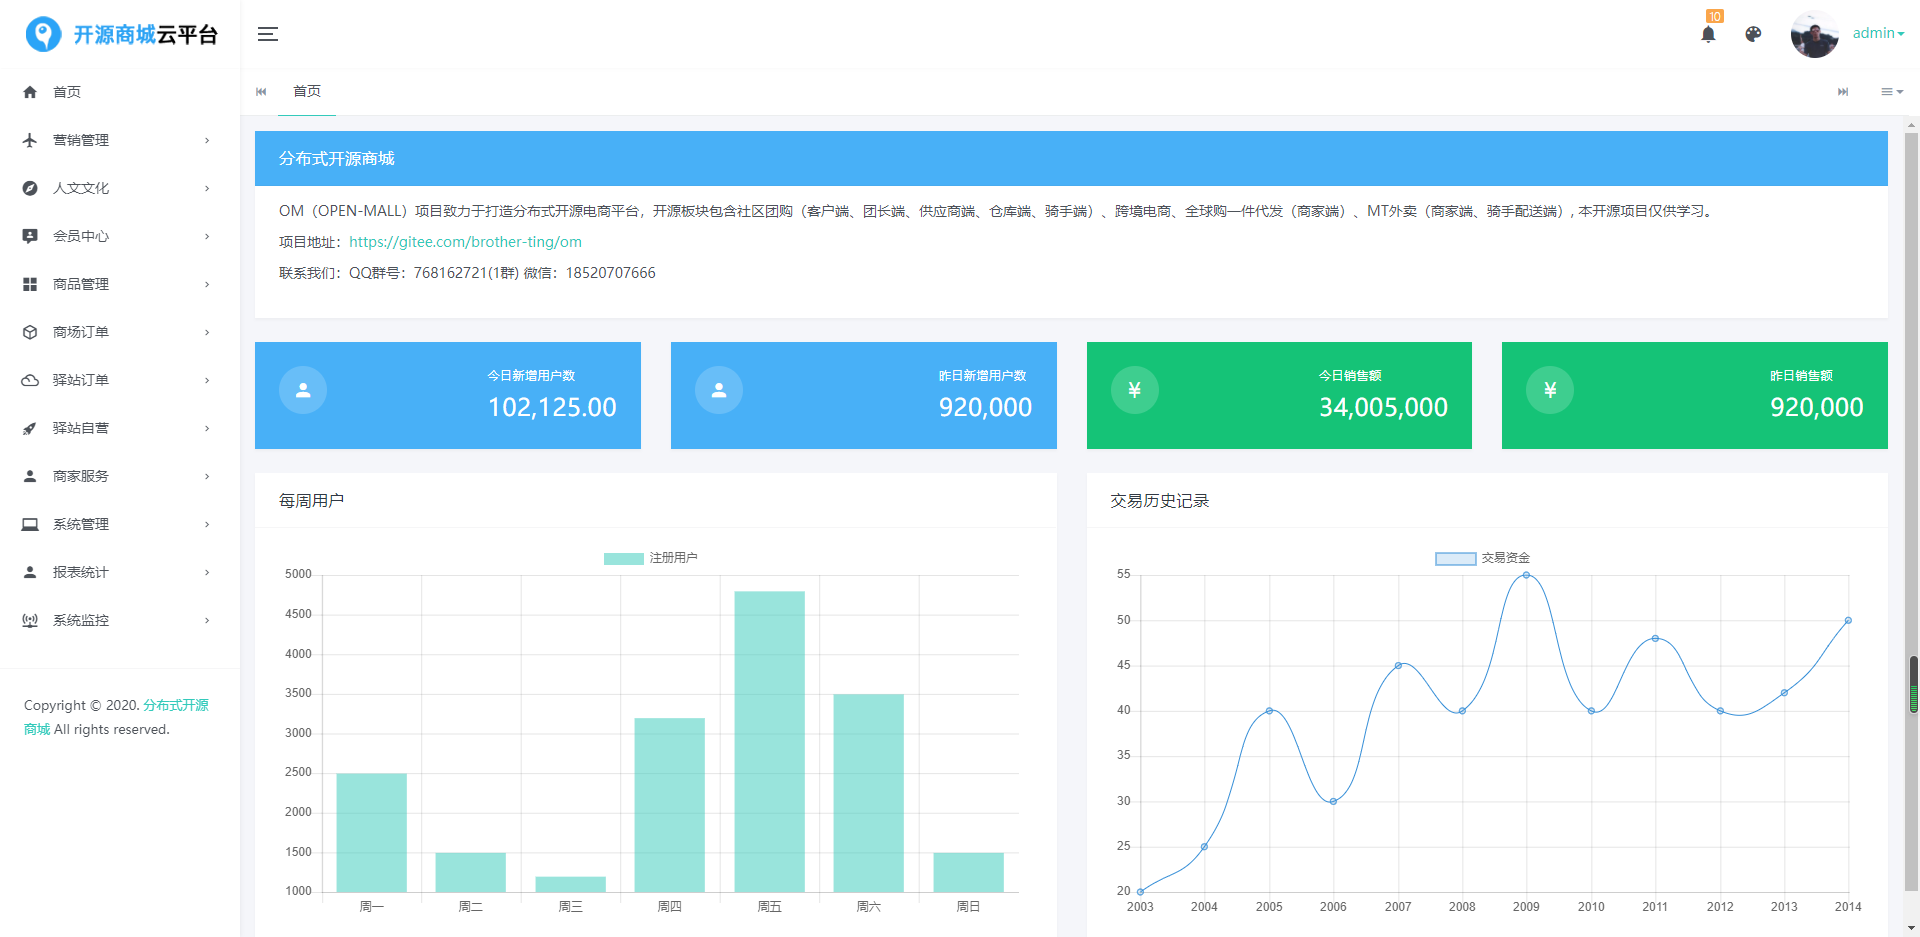The width and height of the screenshot is (1920, 937).
Task: Click the grid icon for 商品管理
Action: click(30, 284)
